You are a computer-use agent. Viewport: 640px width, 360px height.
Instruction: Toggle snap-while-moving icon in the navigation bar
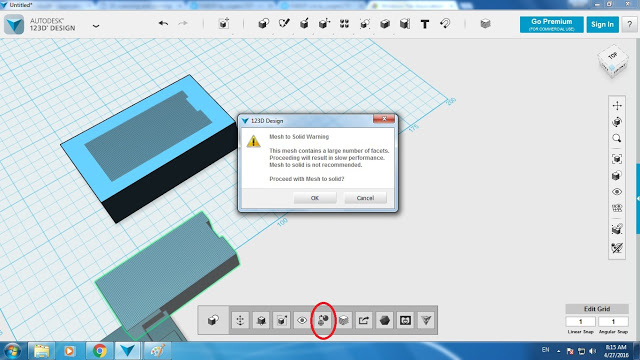coord(617,229)
